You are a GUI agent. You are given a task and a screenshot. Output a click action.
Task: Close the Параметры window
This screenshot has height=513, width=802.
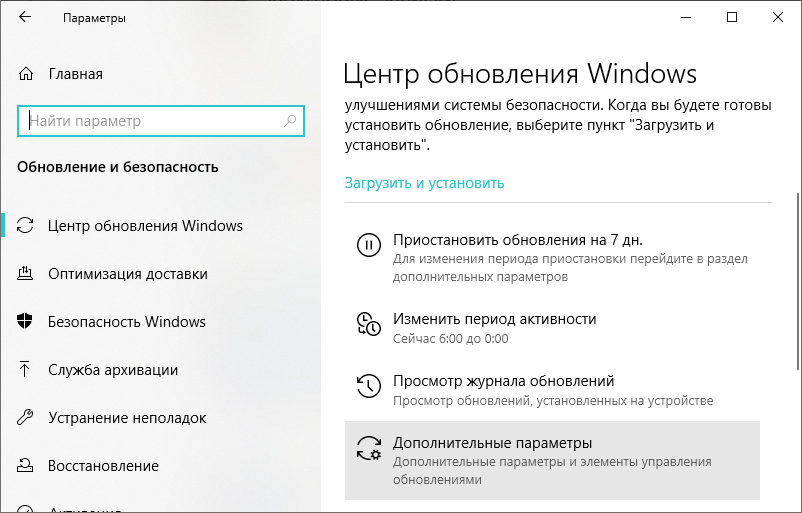click(778, 17)
